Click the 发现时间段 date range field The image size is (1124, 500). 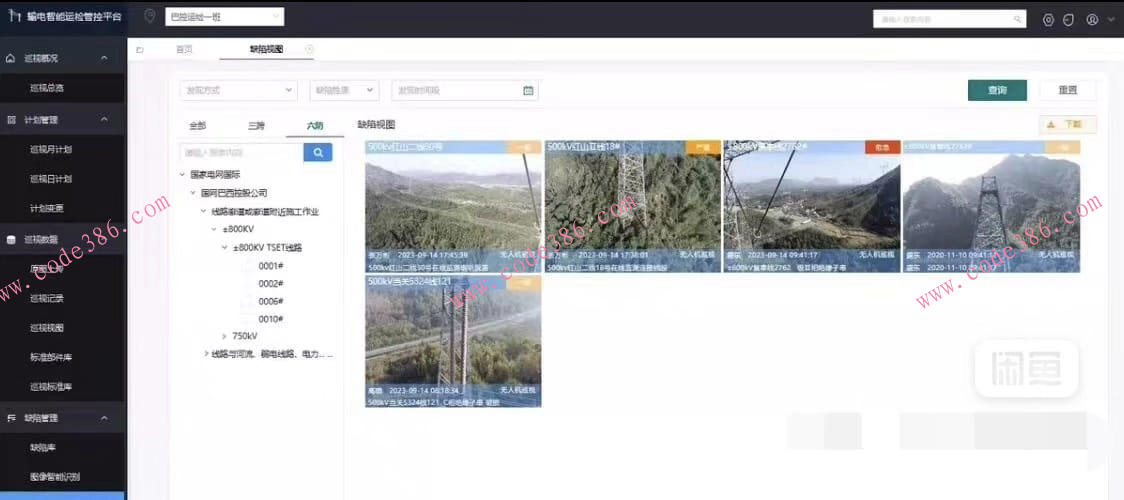465,90
